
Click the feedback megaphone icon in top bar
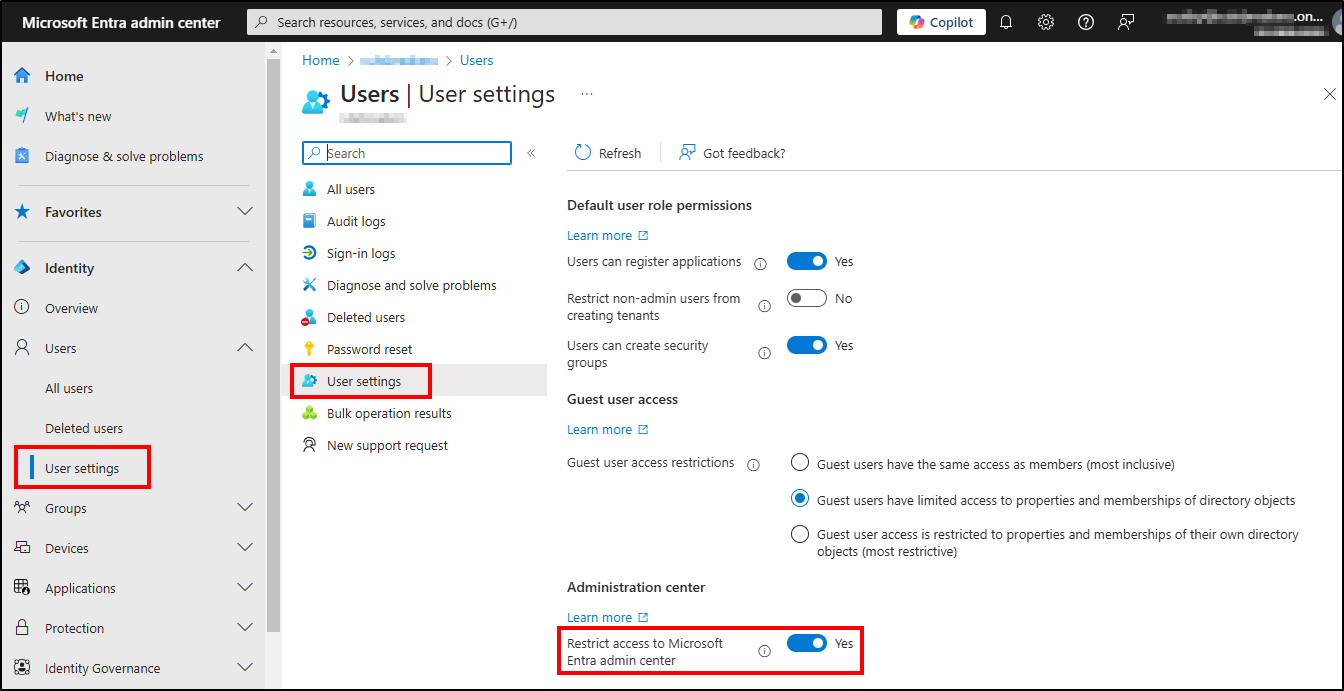point(1125,21)
